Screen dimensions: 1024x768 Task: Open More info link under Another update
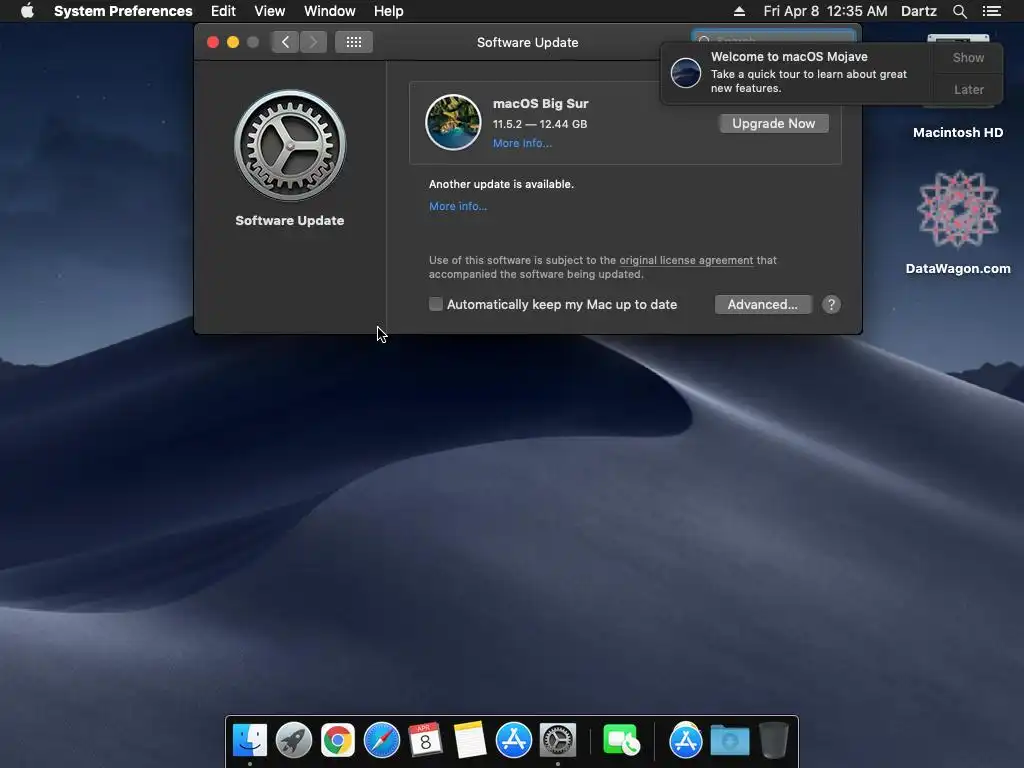pyautogui.click(x=458, y=206)
